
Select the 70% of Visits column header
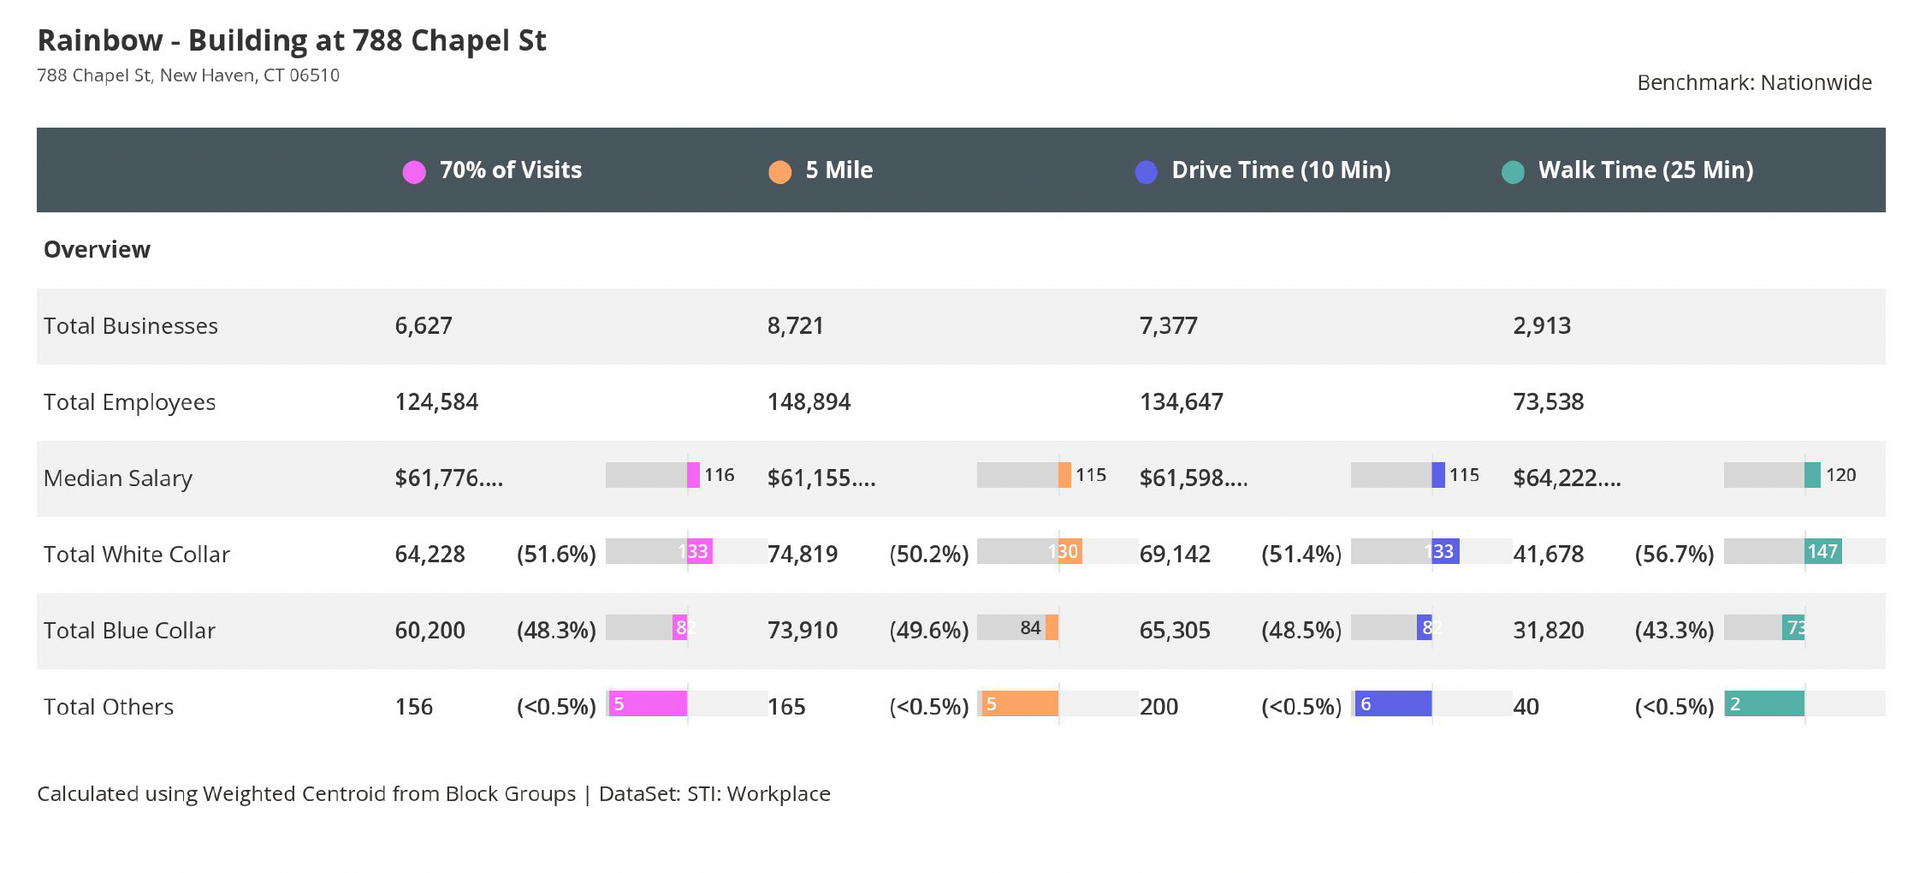point(510,170)
